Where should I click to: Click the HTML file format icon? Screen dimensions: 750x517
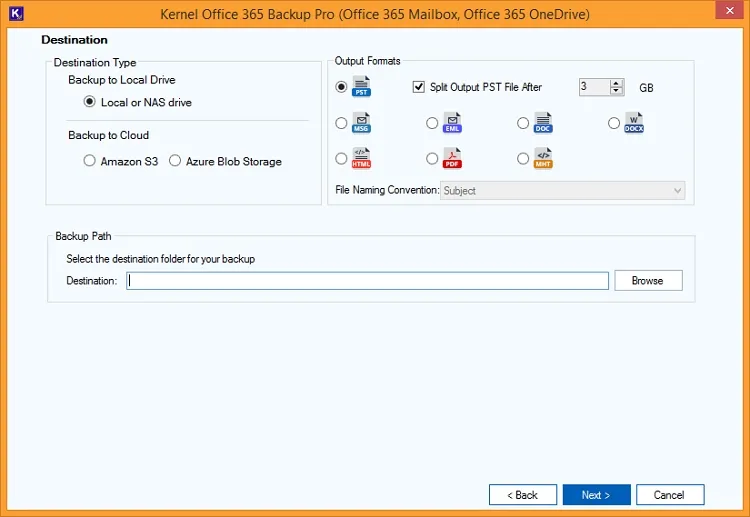click(x=361, y=158)
